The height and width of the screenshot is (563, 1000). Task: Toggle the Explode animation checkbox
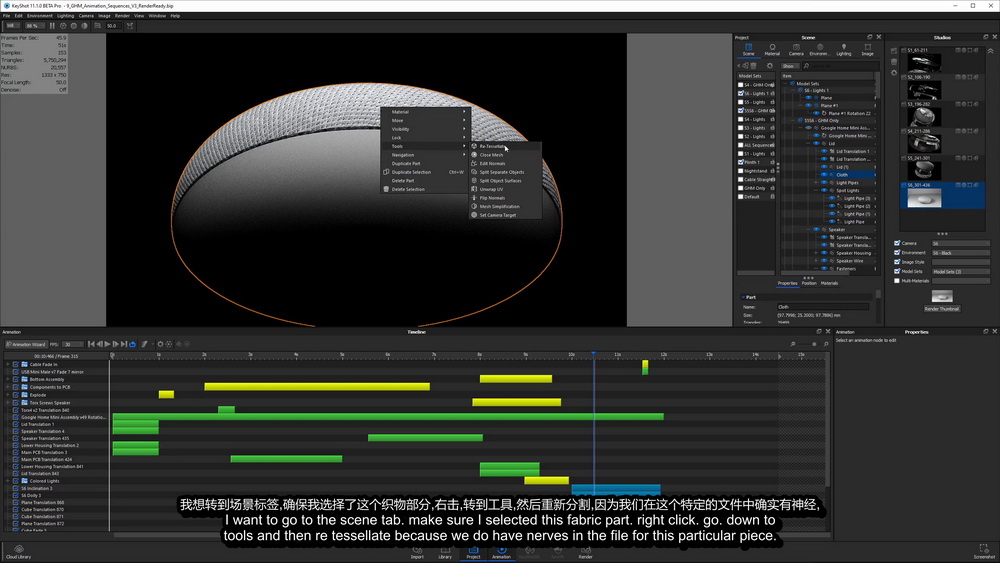15,395
